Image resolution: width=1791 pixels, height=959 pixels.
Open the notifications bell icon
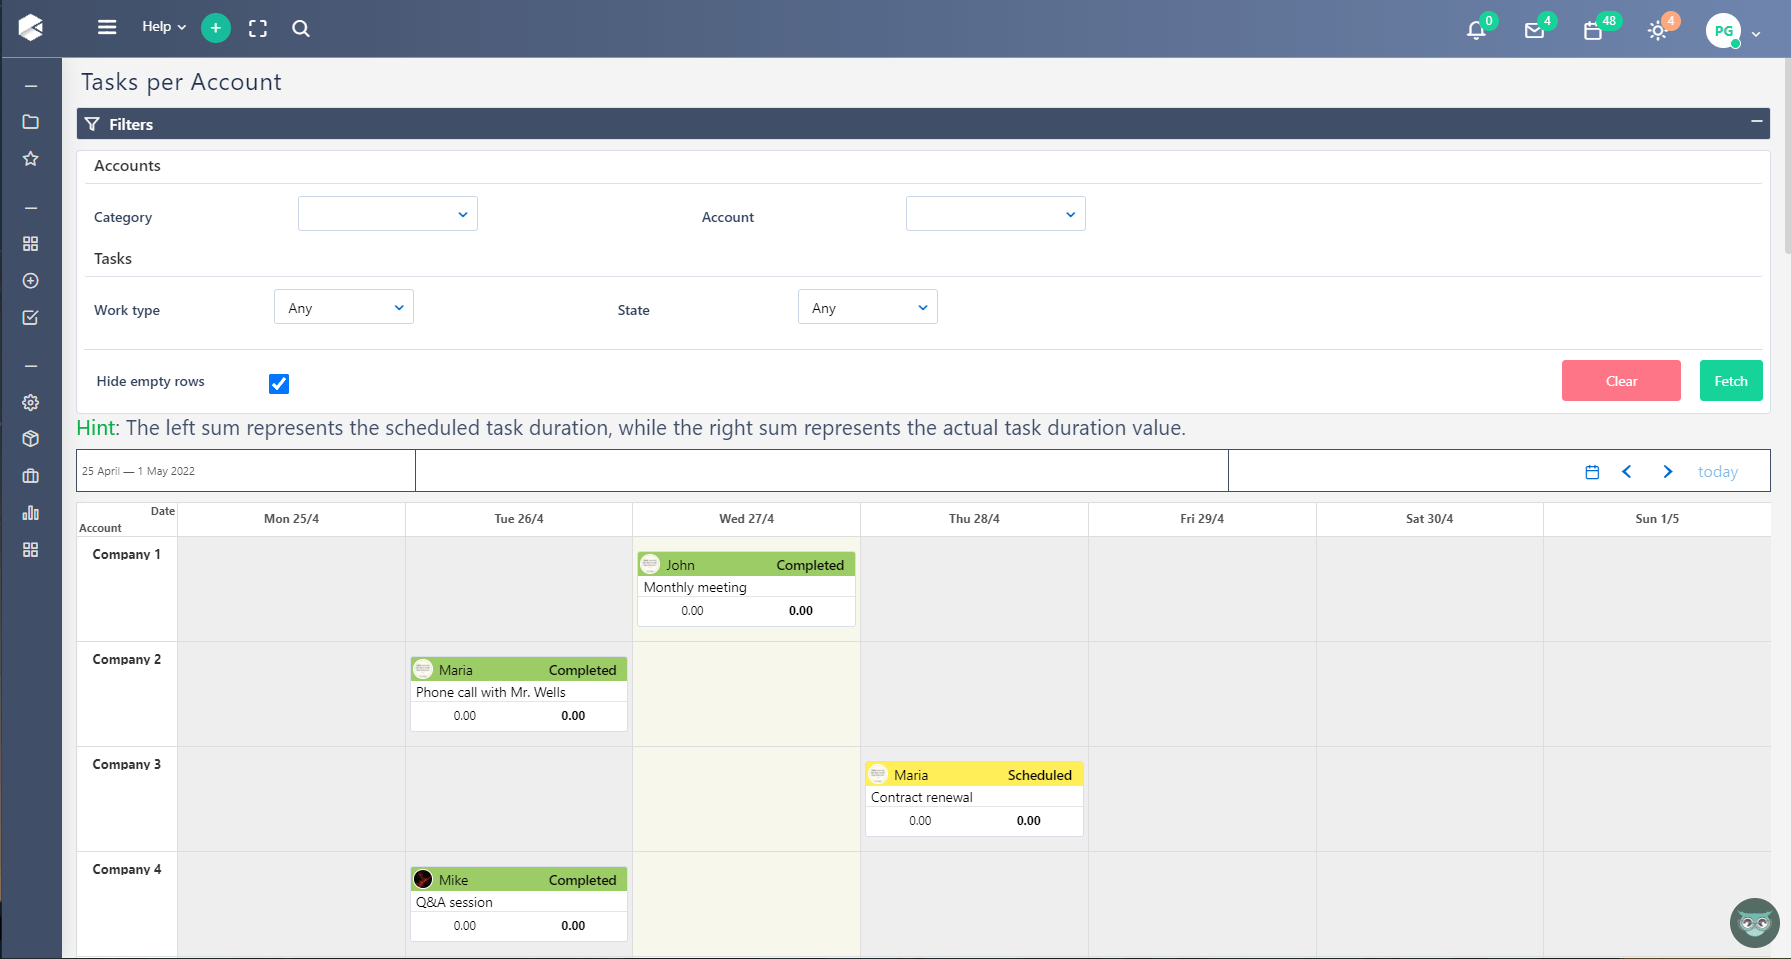1476,30
